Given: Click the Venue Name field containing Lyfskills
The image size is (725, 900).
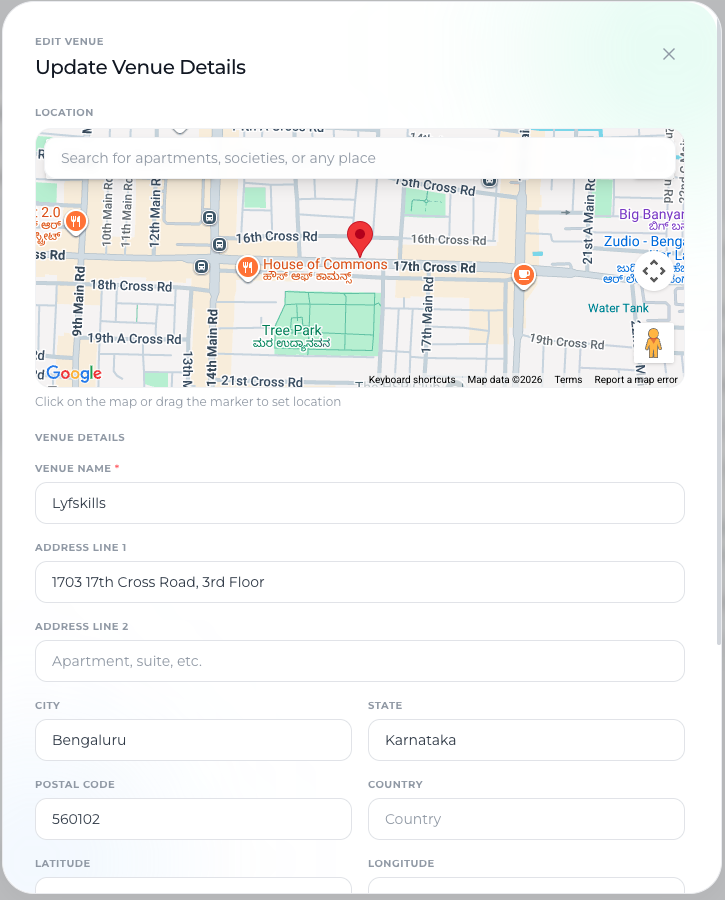Looking at the screenshot, I should [360, 503].
